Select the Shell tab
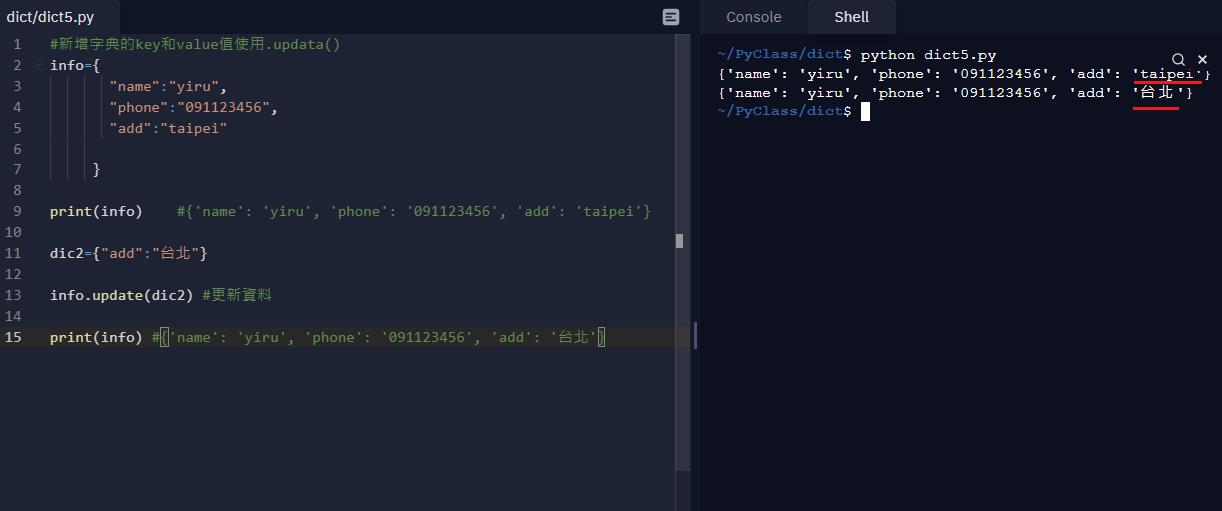The image size is (1222, 511). coord(851,17)
